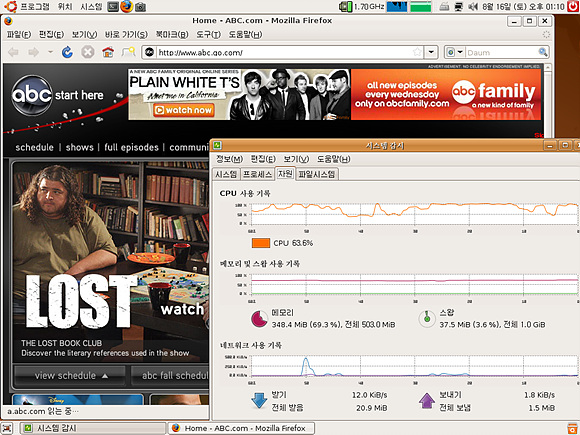Image resolution: width=580 pixels, height=435 pixels.
Task: Click the watch now button in banner
Action: coord(184,110)
